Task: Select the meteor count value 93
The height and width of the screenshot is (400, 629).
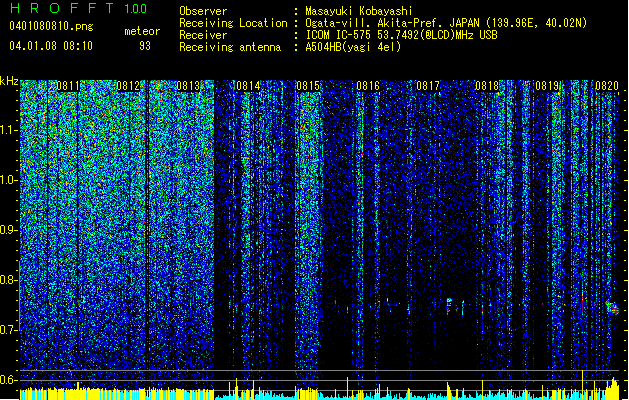Action: click(x=145, y=46)
